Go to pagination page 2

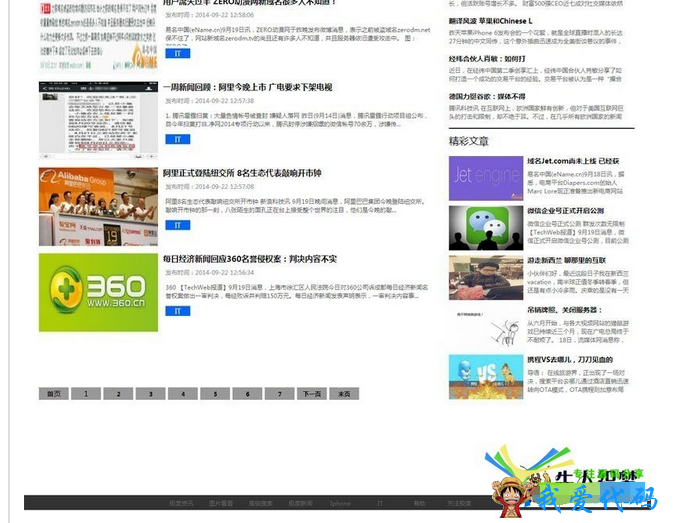point(118,393)
